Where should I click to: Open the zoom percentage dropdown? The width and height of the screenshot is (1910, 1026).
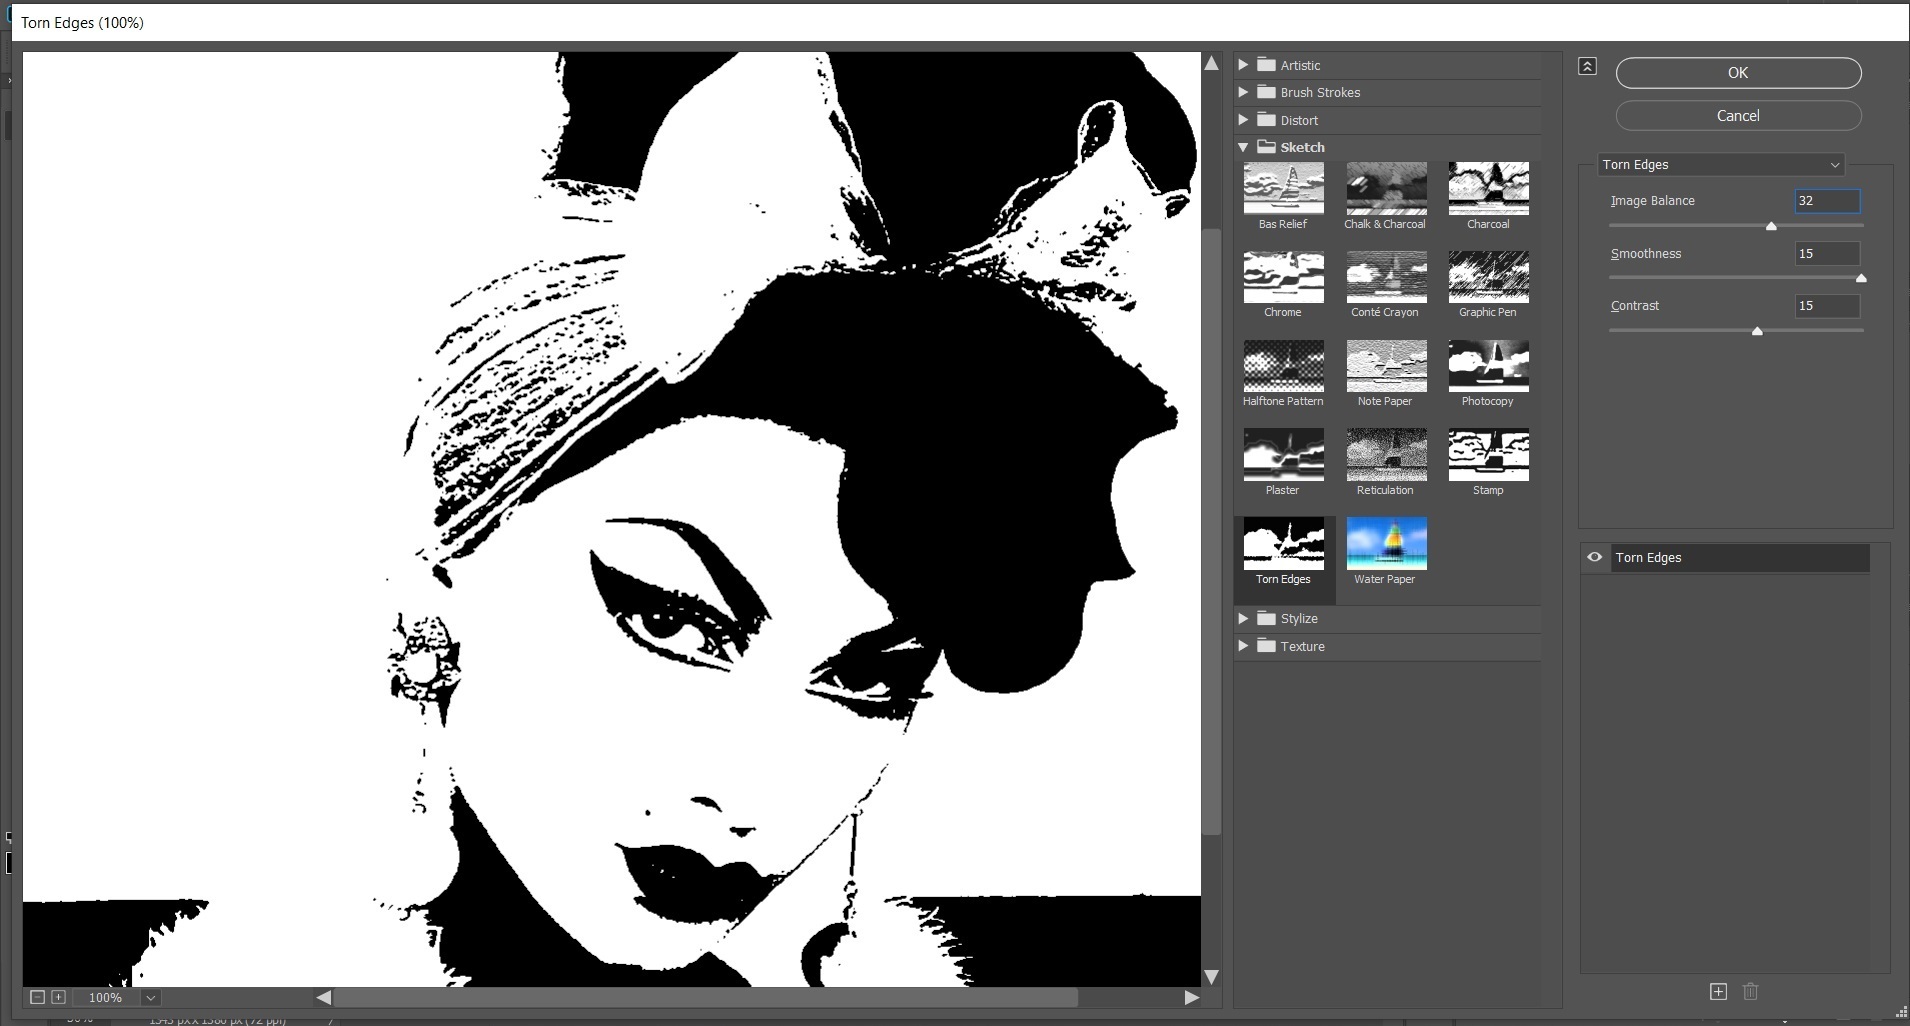(150, 998)
